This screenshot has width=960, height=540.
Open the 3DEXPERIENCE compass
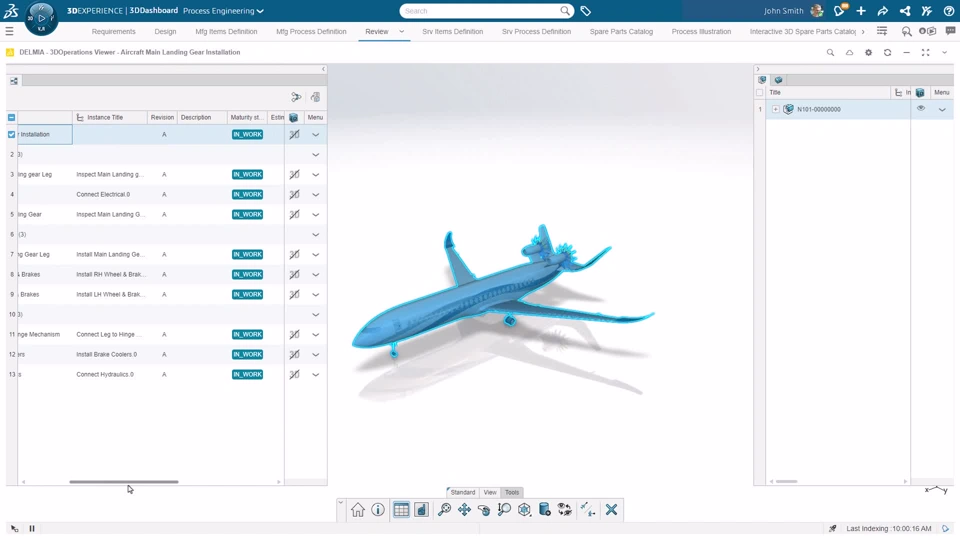coord(41,18)
